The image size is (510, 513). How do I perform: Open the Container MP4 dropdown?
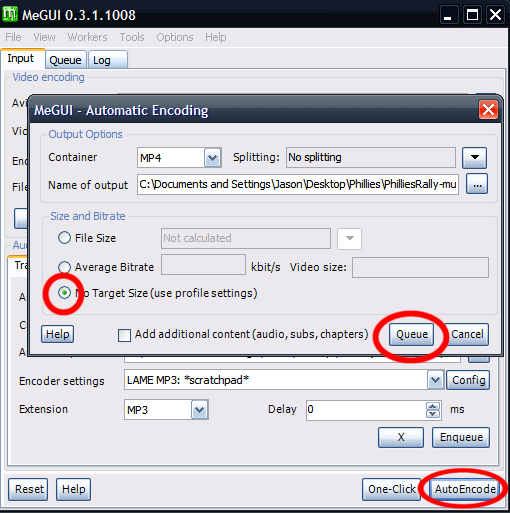tap(213, 158)
